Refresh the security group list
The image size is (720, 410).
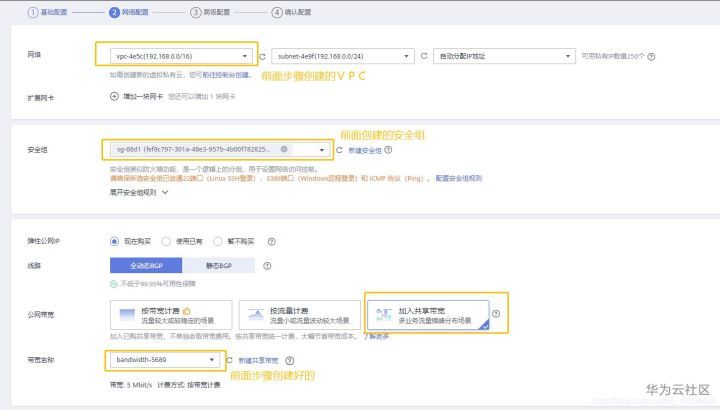pyautogui.click(x=339, y=150)
